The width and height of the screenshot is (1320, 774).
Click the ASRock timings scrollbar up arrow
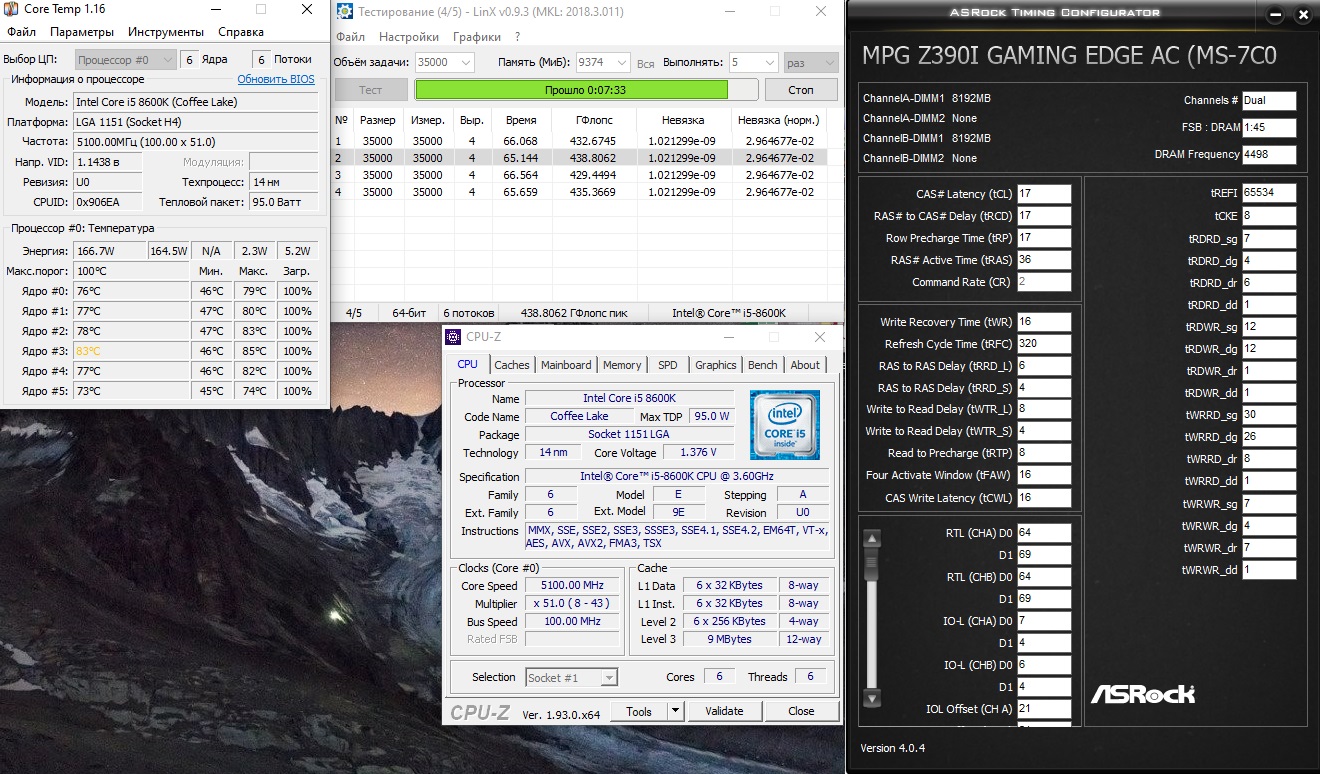click(872, 539)
